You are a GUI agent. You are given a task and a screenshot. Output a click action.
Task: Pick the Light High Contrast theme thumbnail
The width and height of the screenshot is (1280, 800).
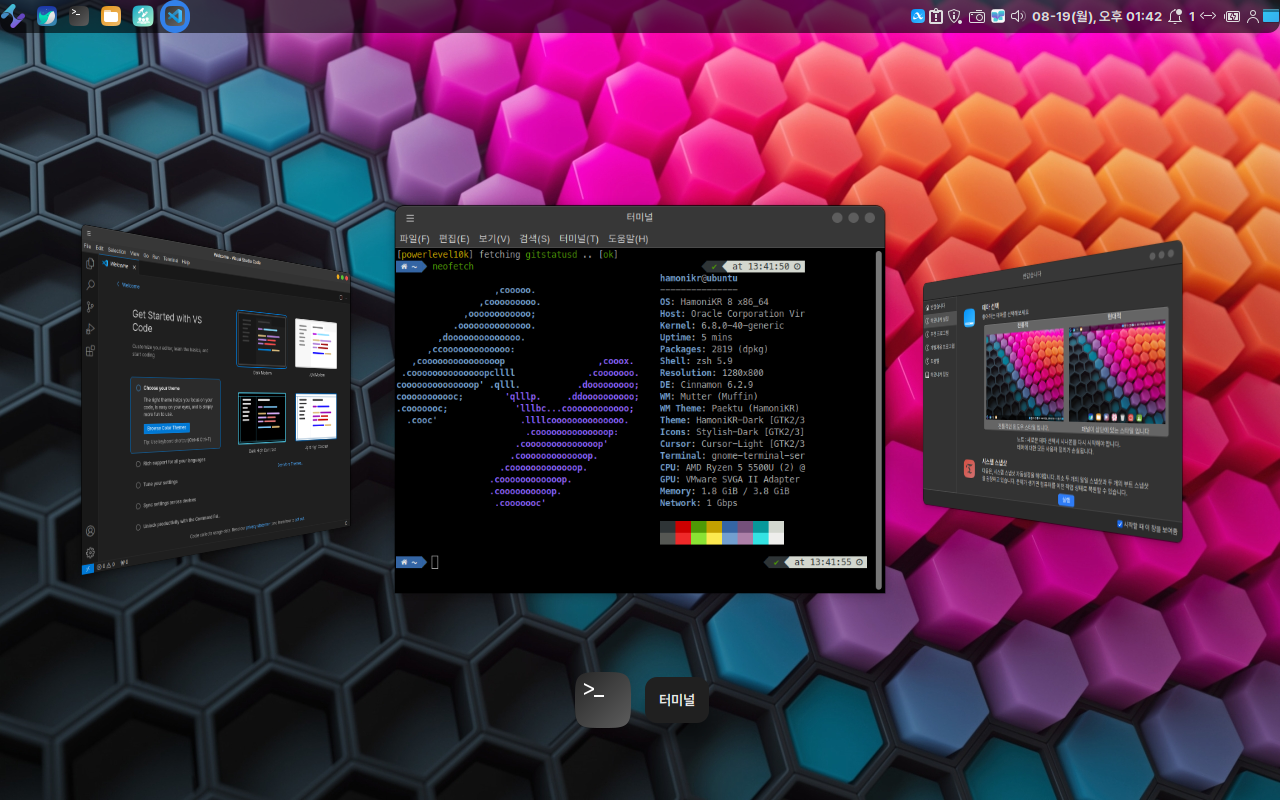click(316, 418)
